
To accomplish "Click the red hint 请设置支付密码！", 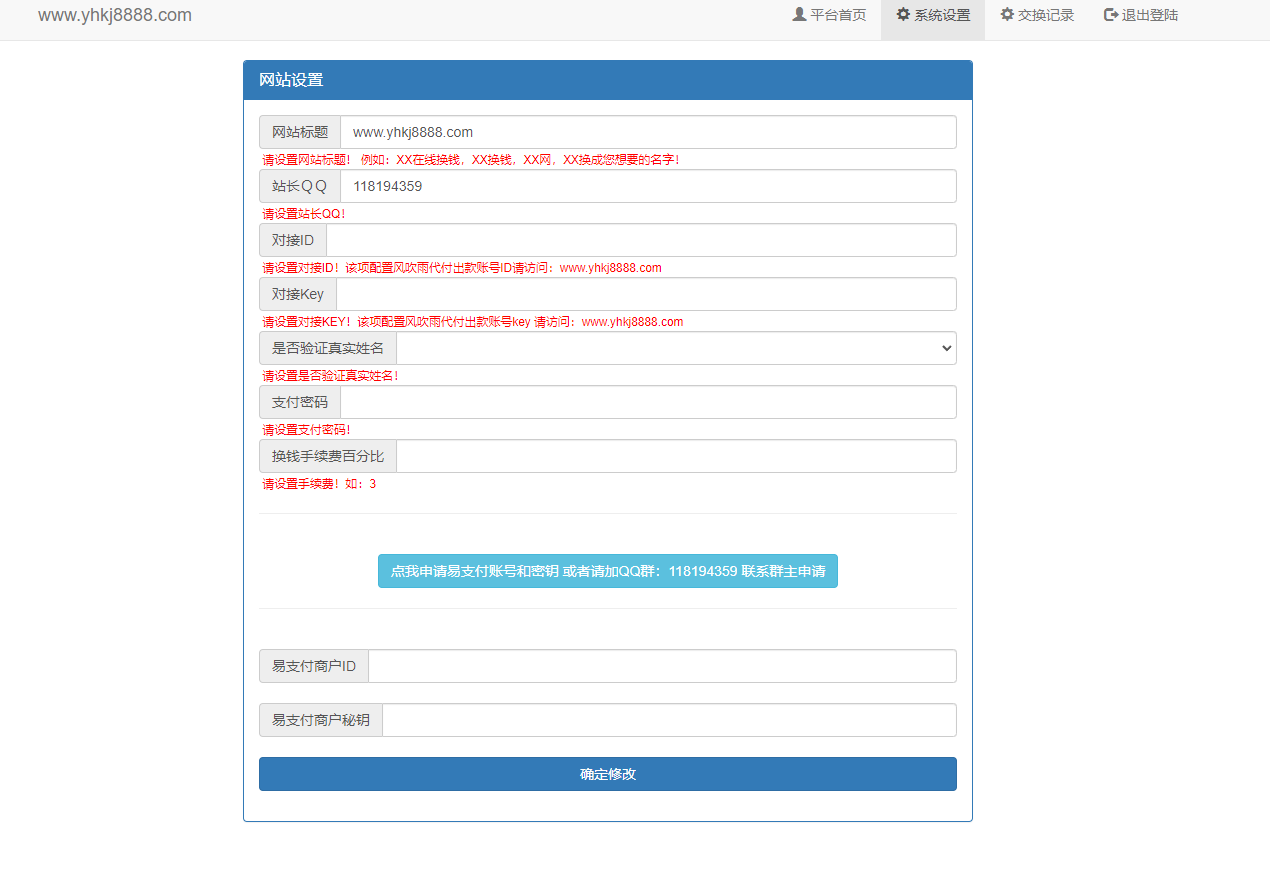I will click(307, 430).
